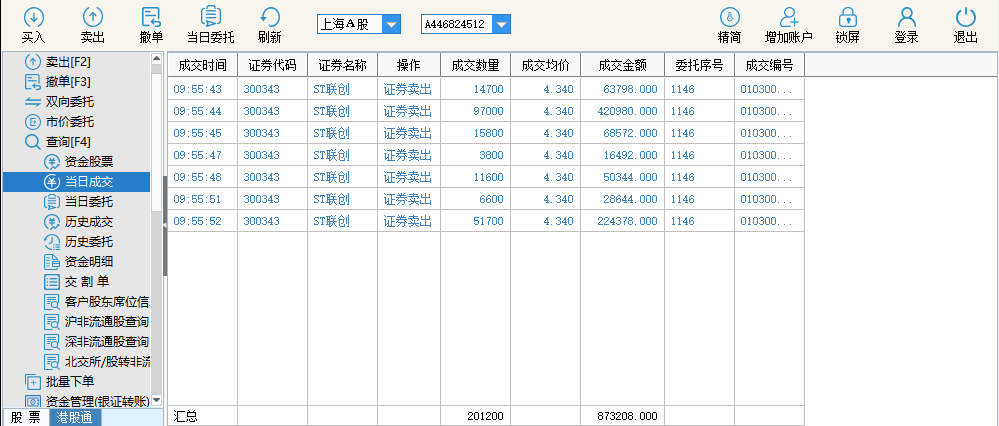Click the 撤单 cancel order toolbar icon
Image resolution: width=999 pixels, height=426 pixels.
click(152, 25)
